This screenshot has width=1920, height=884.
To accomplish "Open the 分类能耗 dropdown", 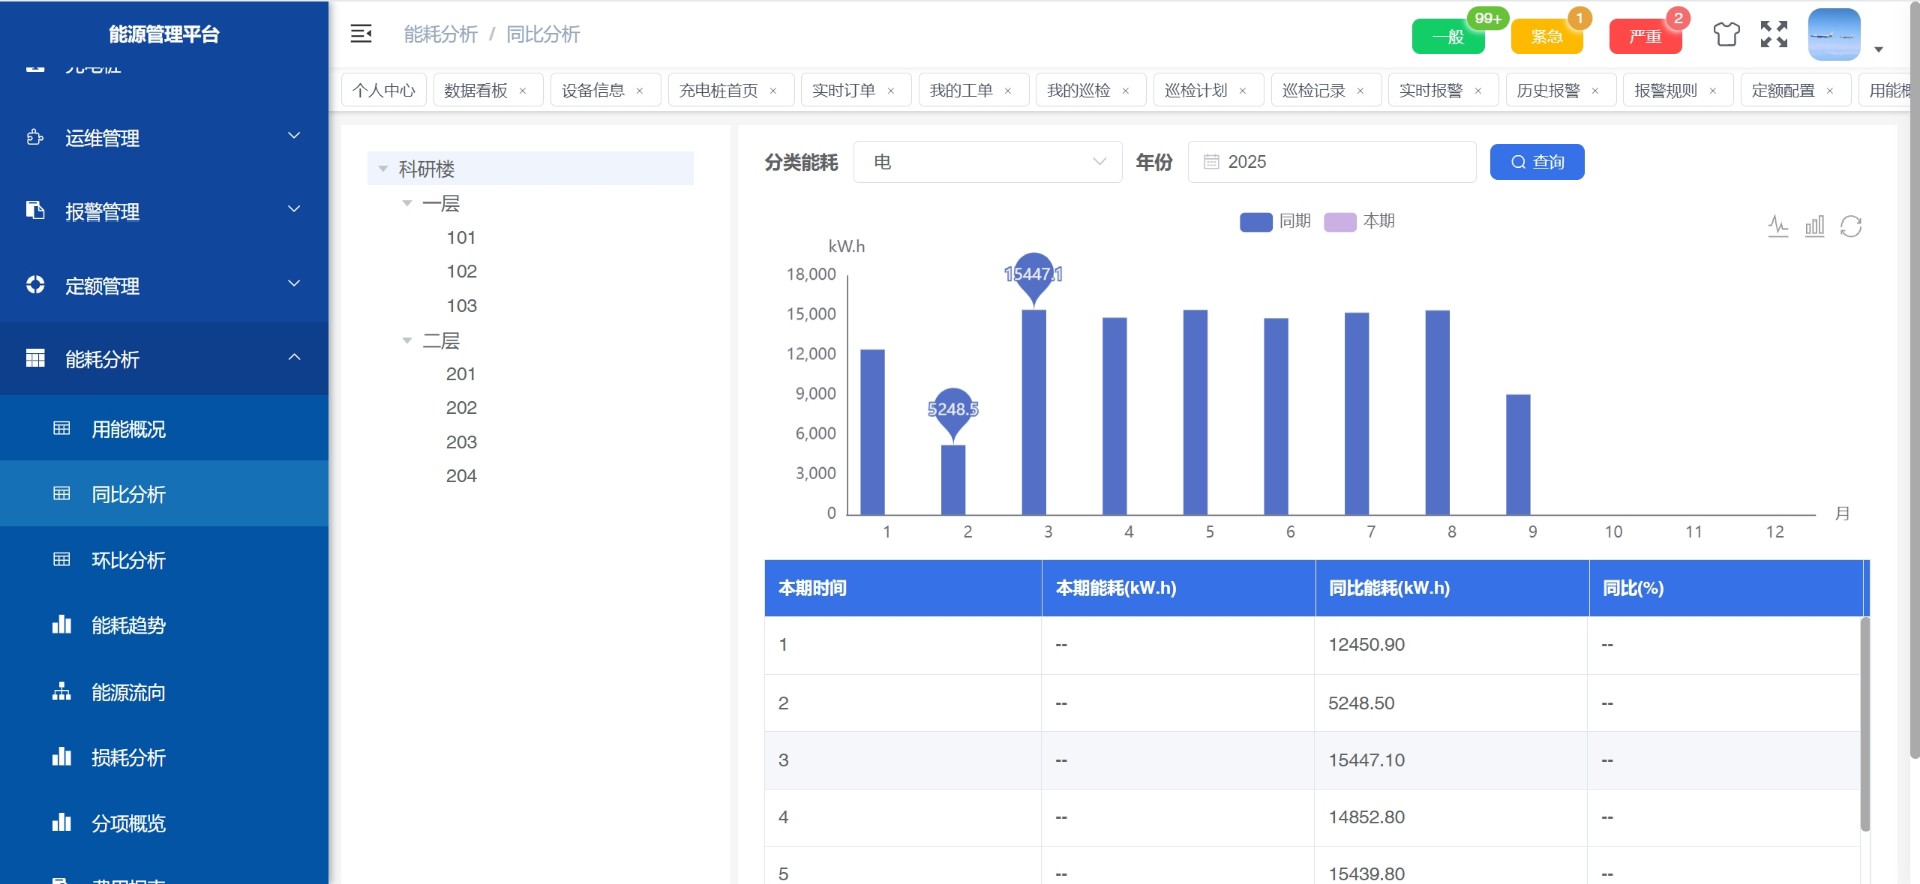I will (x=988, y=162).
